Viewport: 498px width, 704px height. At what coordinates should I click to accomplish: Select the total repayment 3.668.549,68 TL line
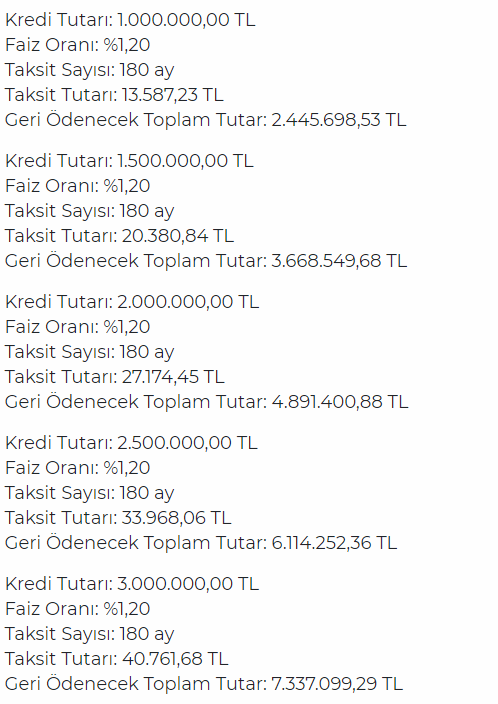[x=206, y=261]
